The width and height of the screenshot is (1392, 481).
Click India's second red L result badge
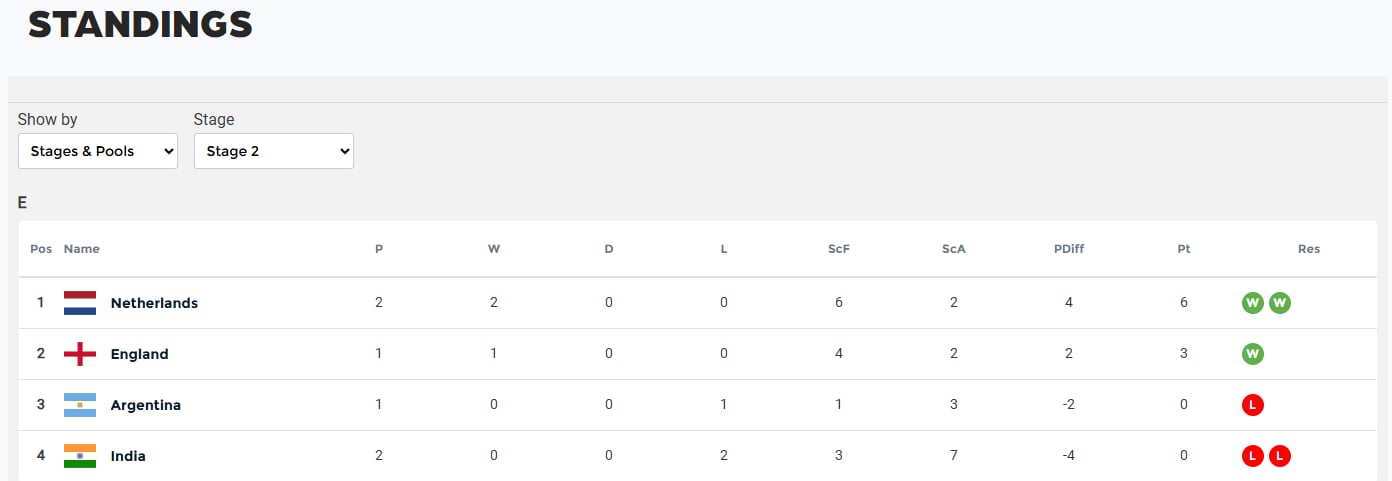[x=1280, y=456]
